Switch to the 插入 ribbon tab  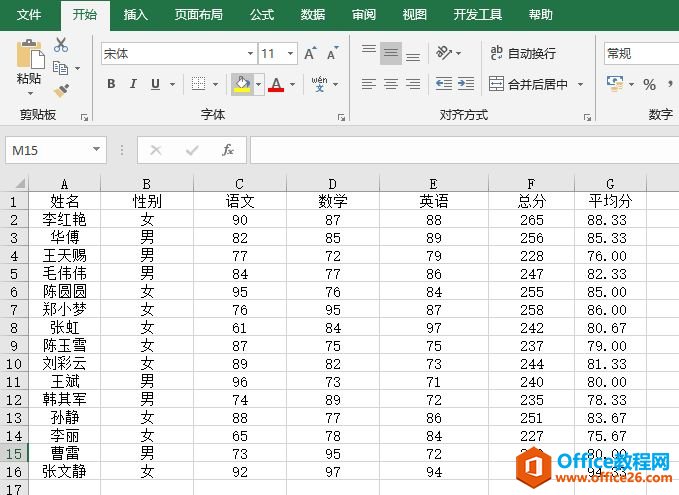135,15
